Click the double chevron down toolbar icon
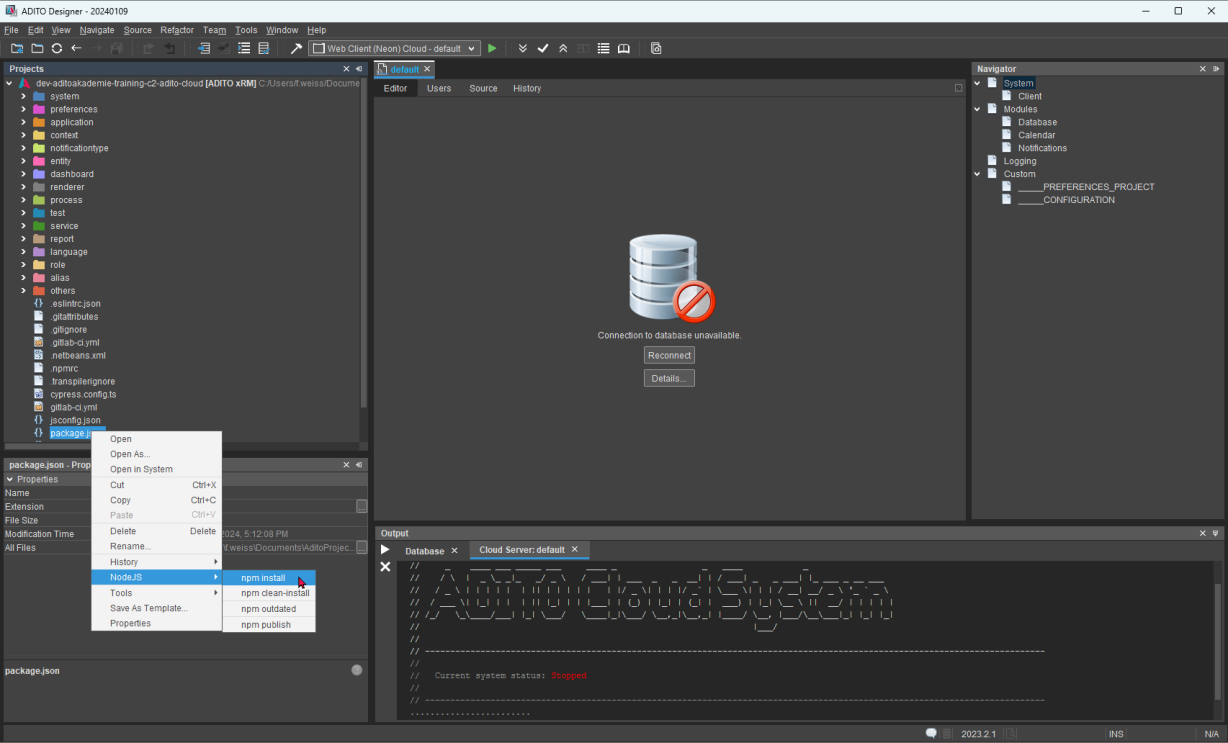 [x=522, y=48]
